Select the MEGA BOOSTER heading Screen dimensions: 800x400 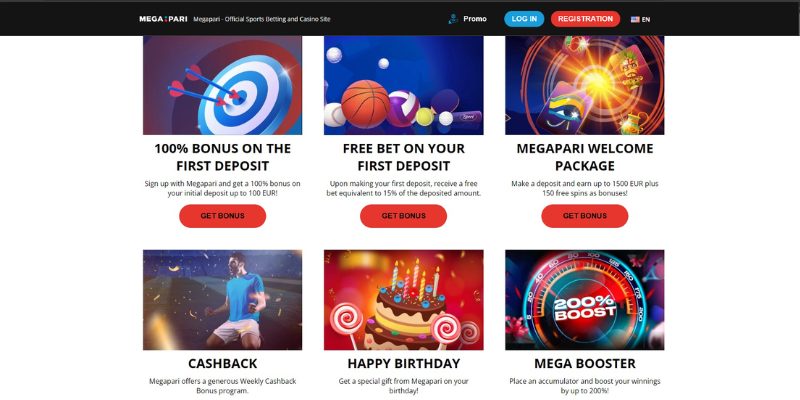pos(585,363)
